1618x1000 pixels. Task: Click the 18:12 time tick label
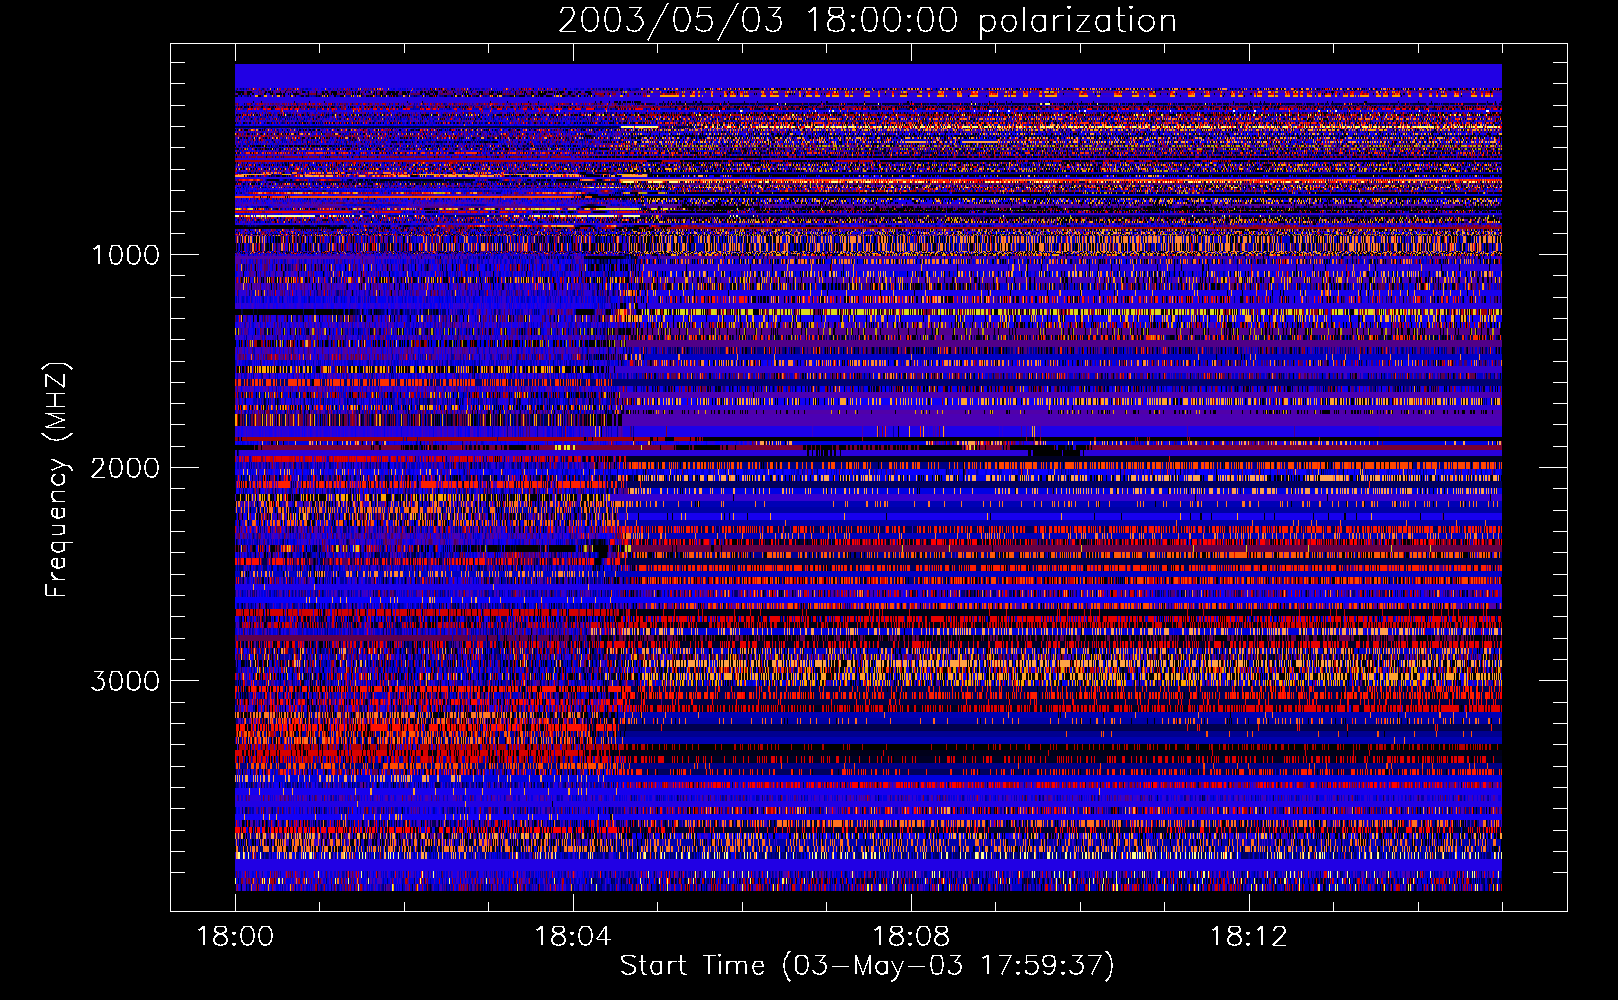point(1248,936)
